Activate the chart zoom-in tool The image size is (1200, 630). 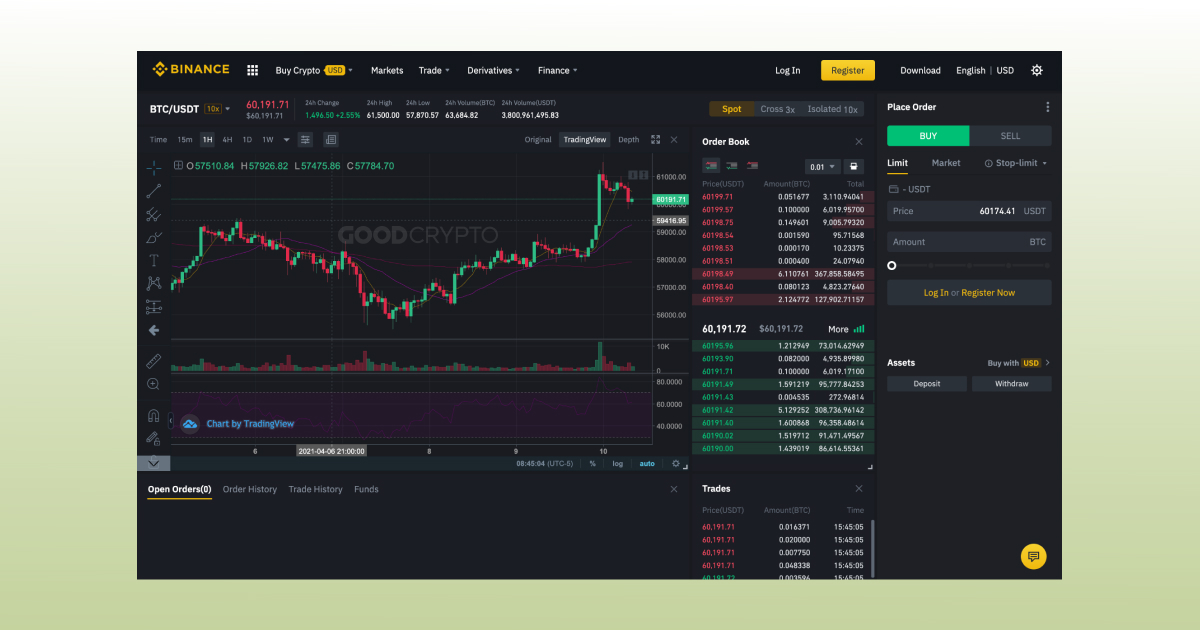[x=153, y=384]
